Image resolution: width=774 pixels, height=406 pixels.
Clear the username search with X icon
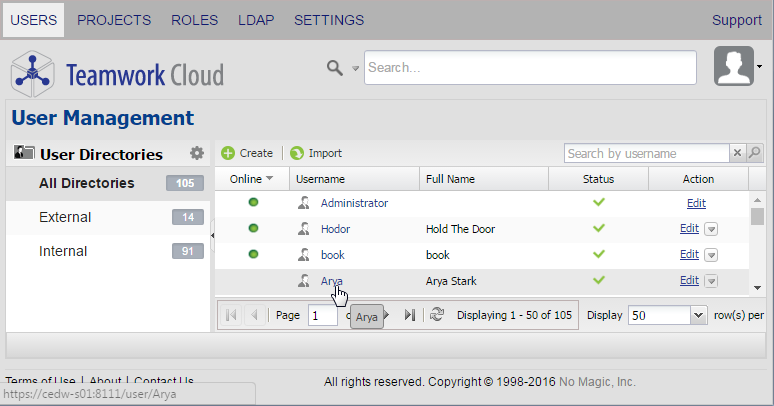click(x=738, y=153)
